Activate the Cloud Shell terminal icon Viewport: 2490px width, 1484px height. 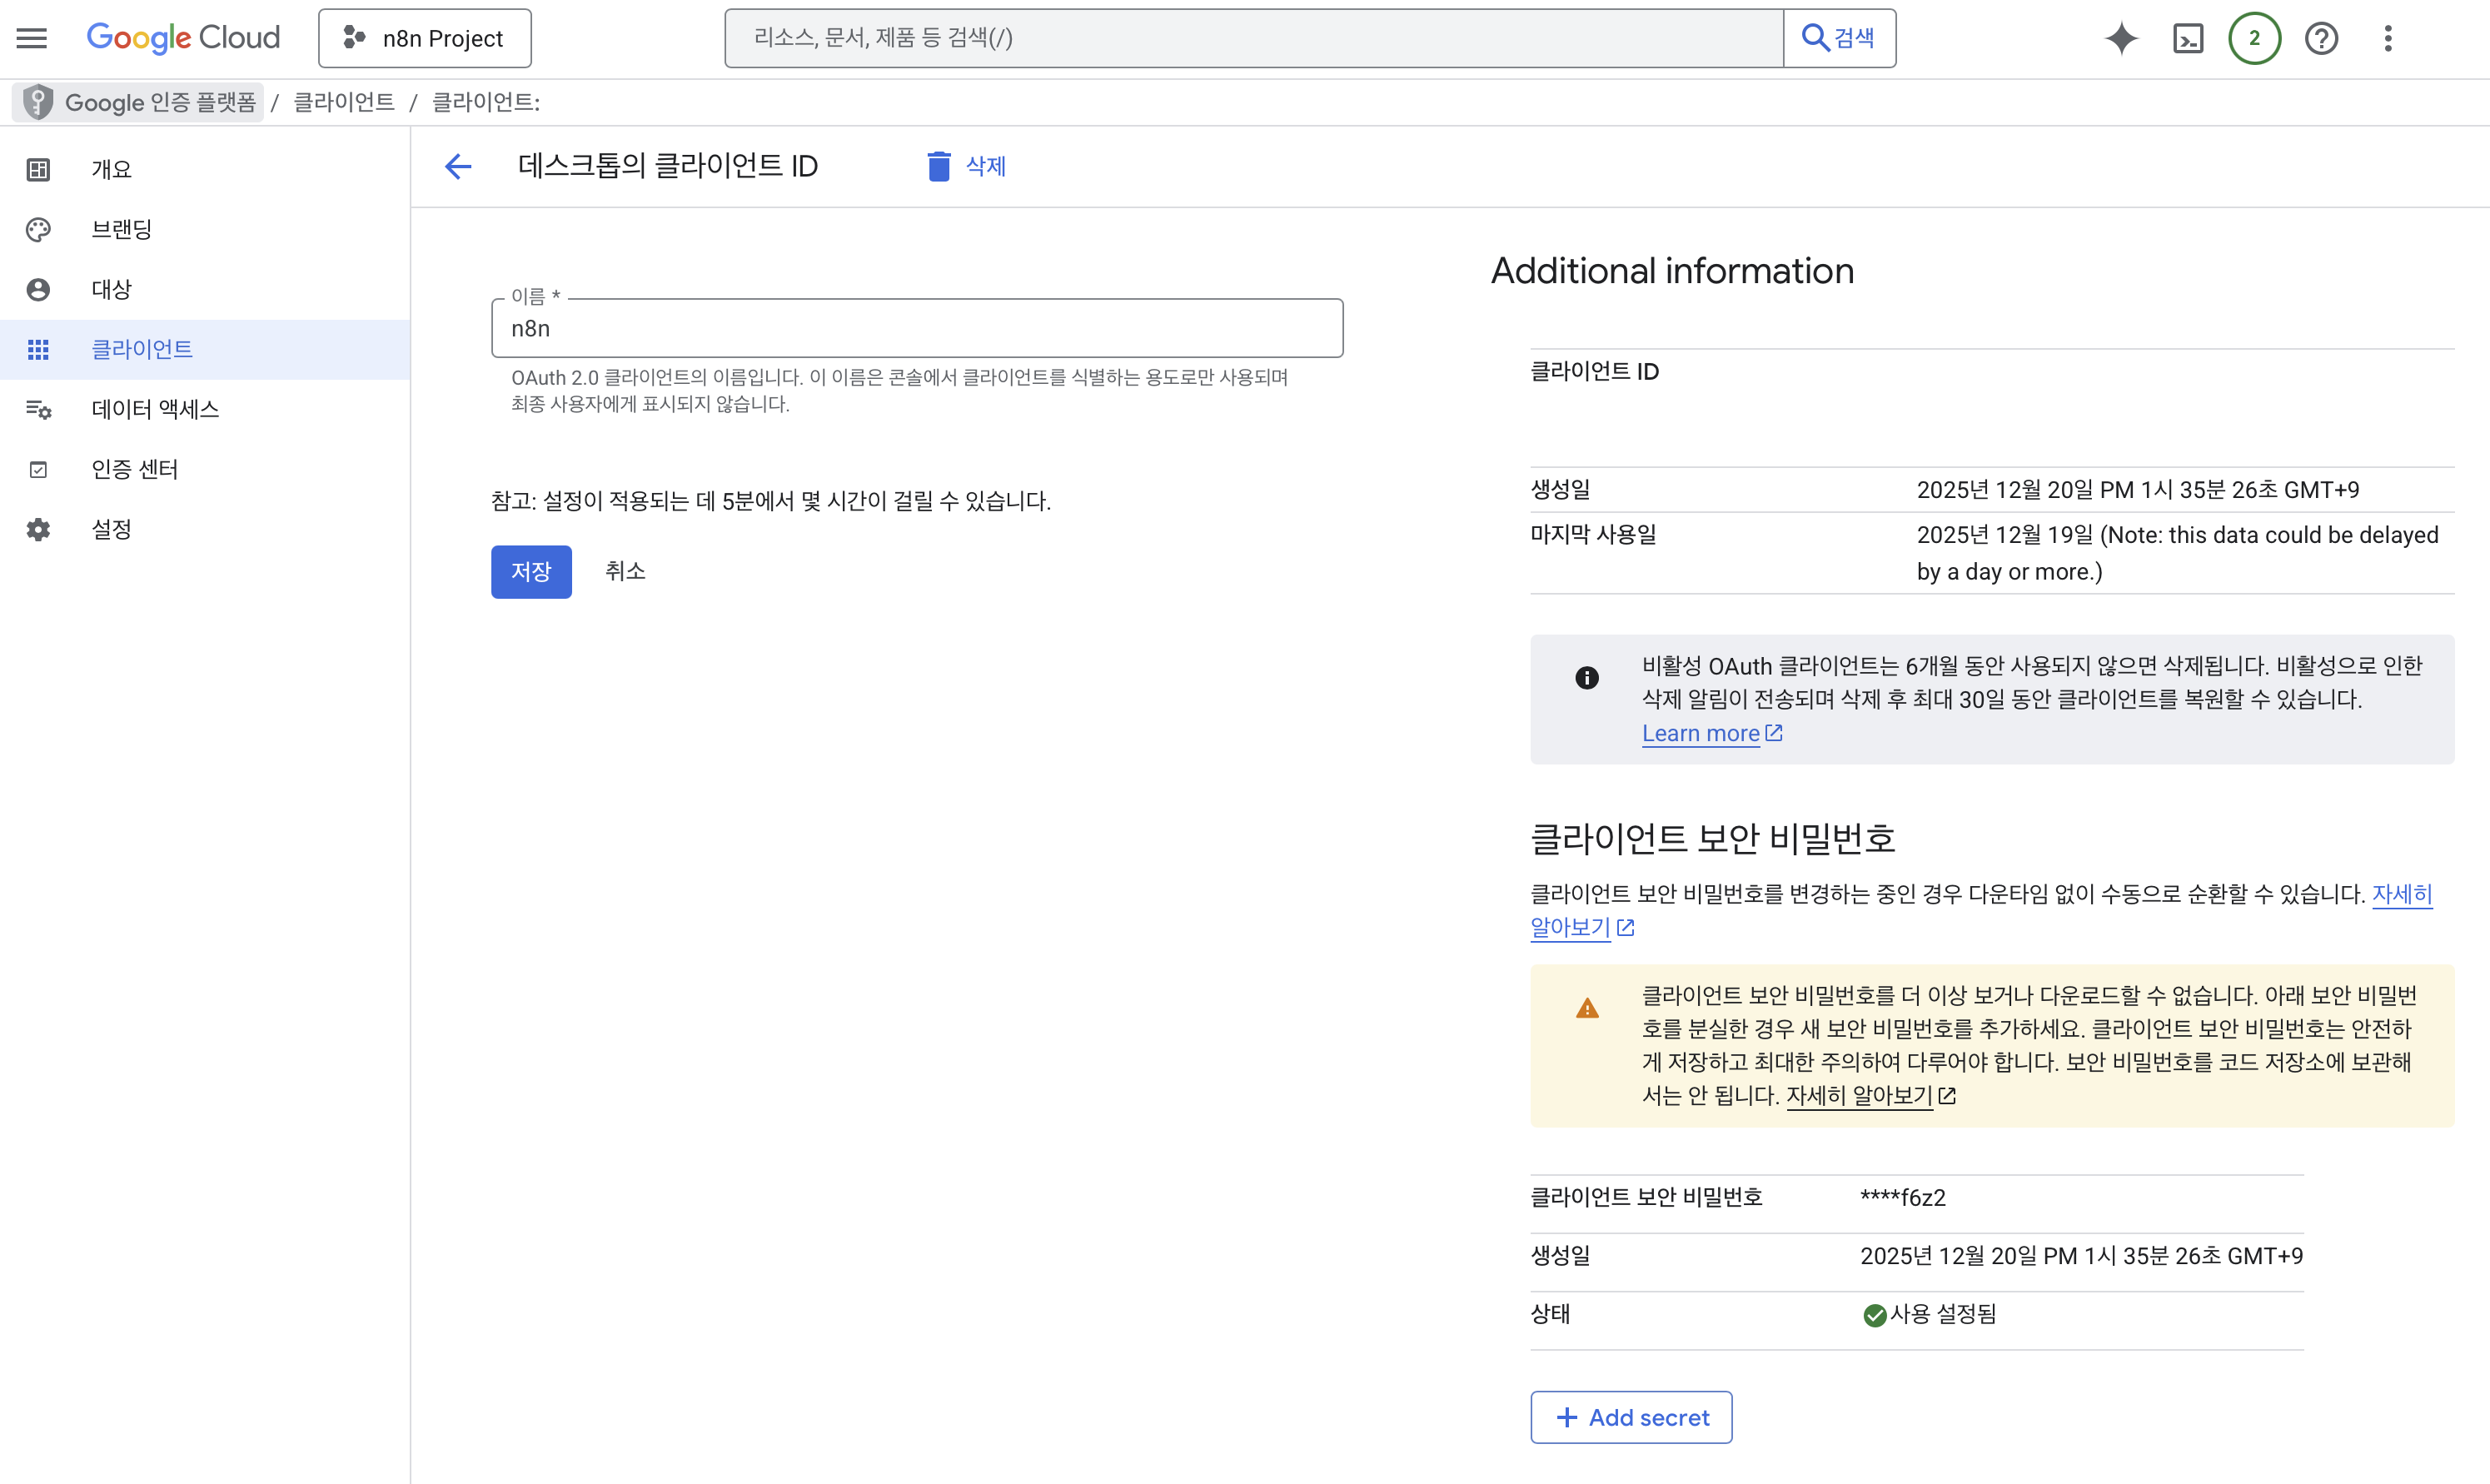(2188, 38)
